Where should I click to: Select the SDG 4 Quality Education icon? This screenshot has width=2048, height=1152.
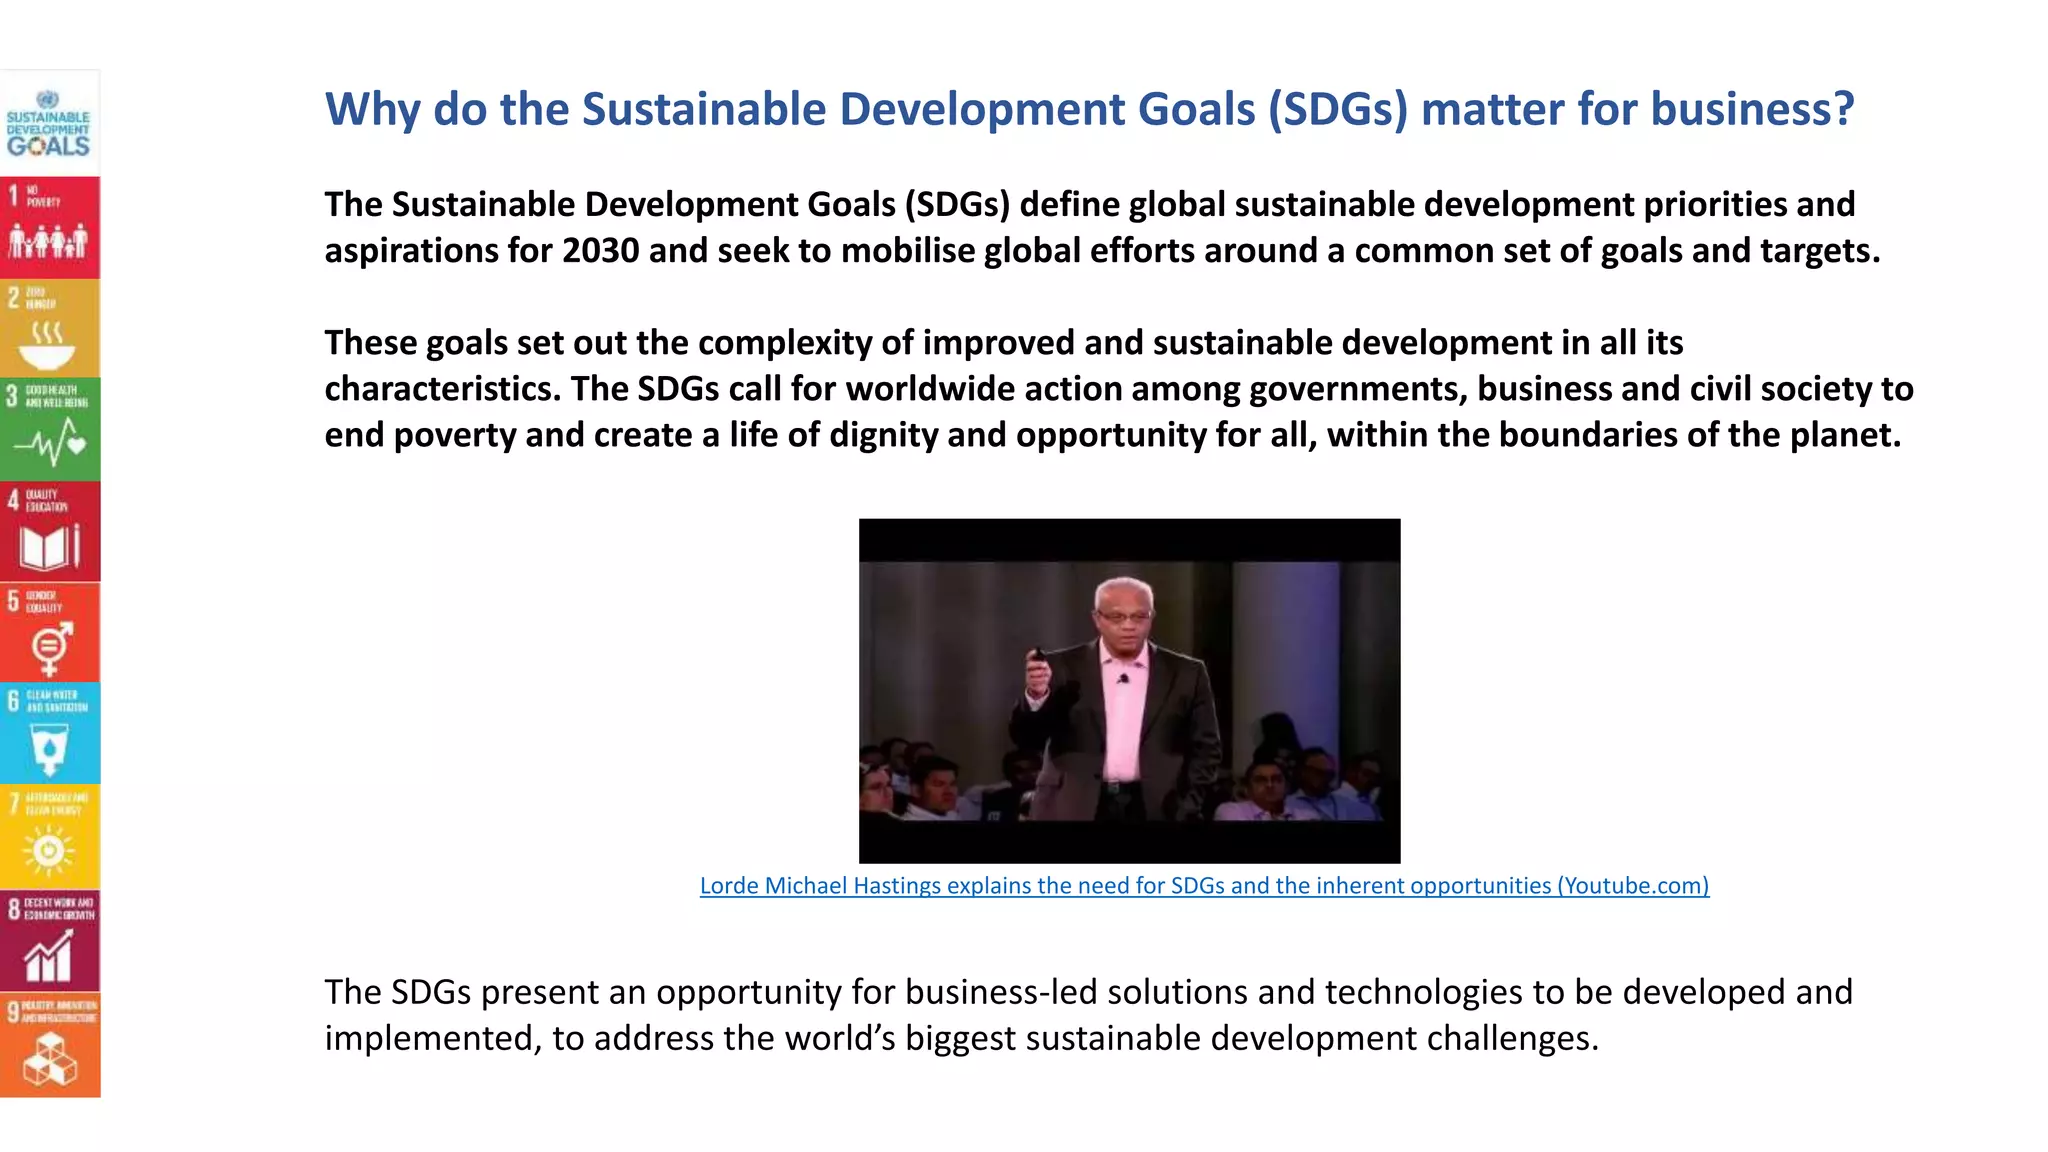49,532
